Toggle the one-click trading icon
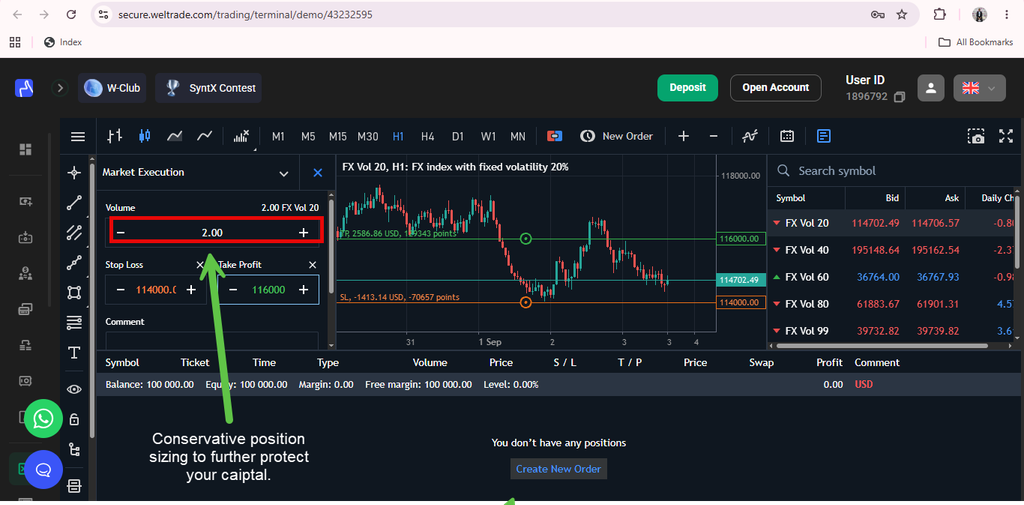The height and width of the screenshot is (505, 1024). point(555,136)
